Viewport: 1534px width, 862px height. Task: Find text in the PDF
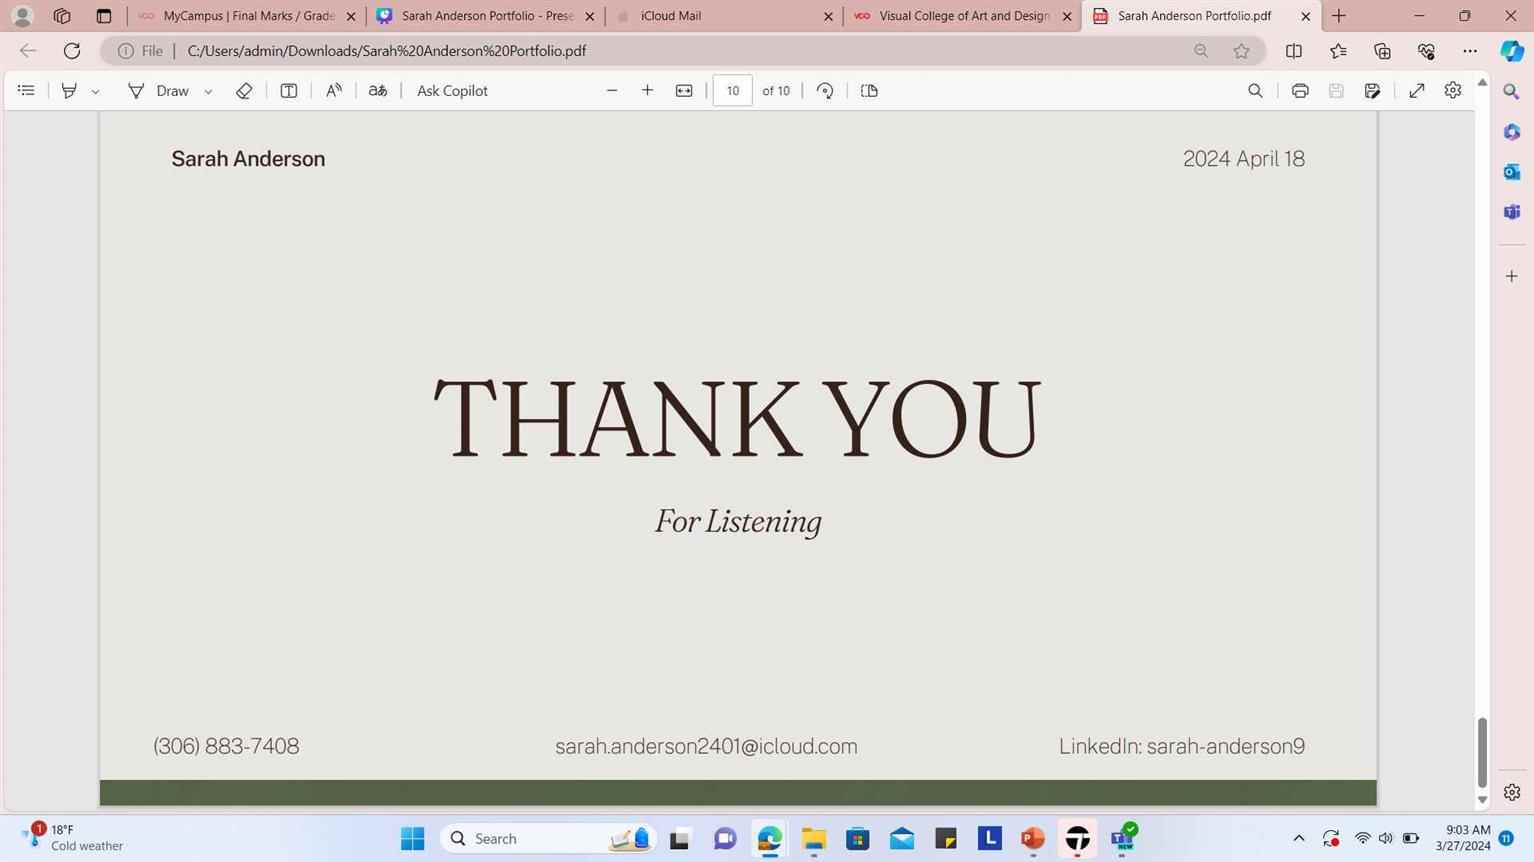pos(1255,91)
